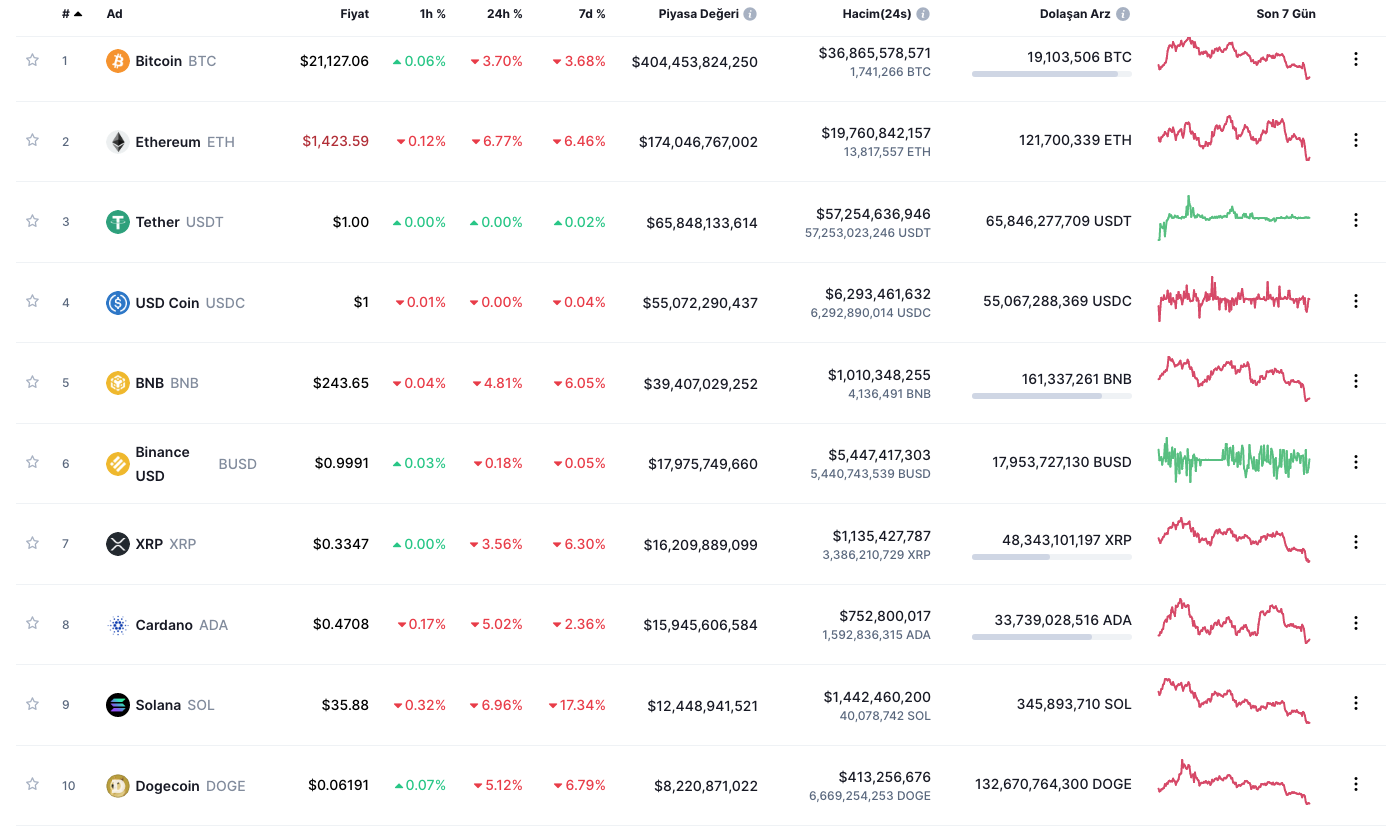Open the three-dot menu for Ethereum
1394x827 pixels.
[1356, 140]
